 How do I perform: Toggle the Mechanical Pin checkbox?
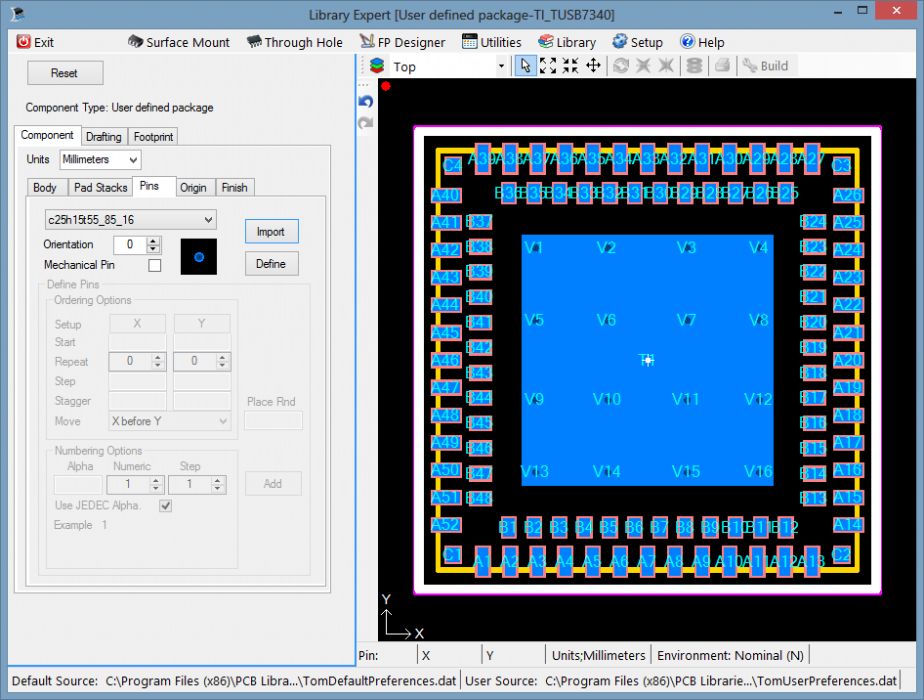point(155,265)
